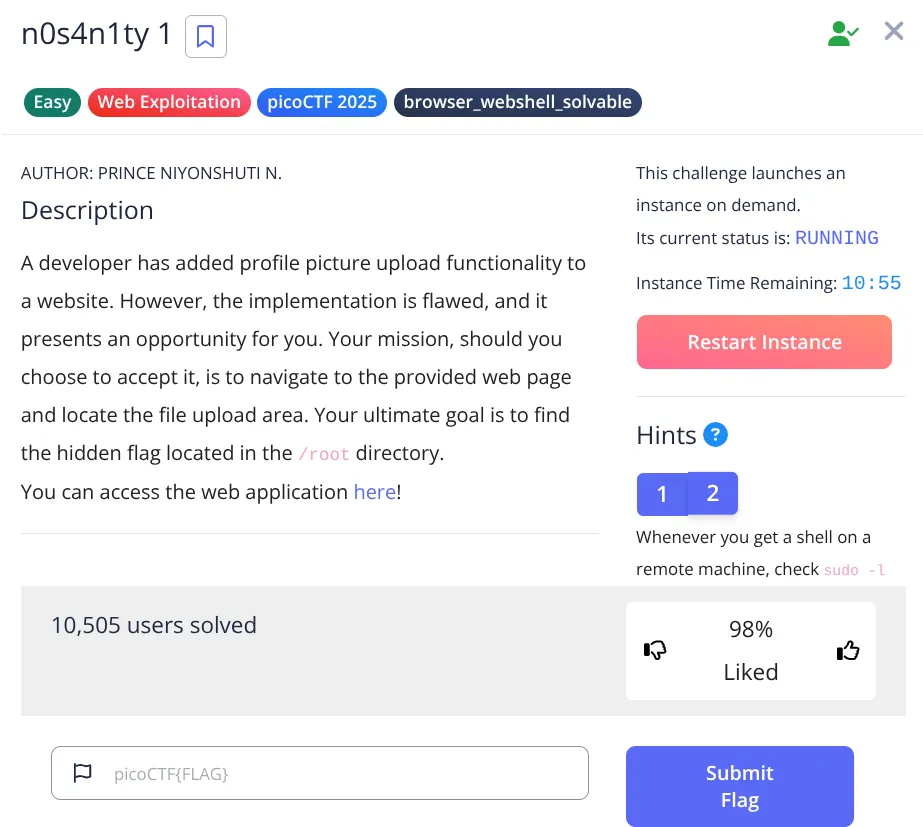Click the thumbs down icon to dislike
This screenshot has height=827, width=923.
tap(655, 650)
